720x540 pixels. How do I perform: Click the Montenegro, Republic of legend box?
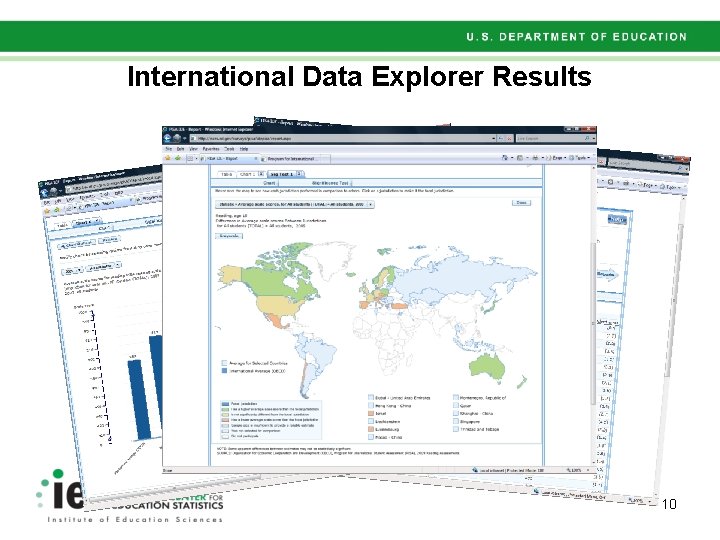tap(456, 398)
